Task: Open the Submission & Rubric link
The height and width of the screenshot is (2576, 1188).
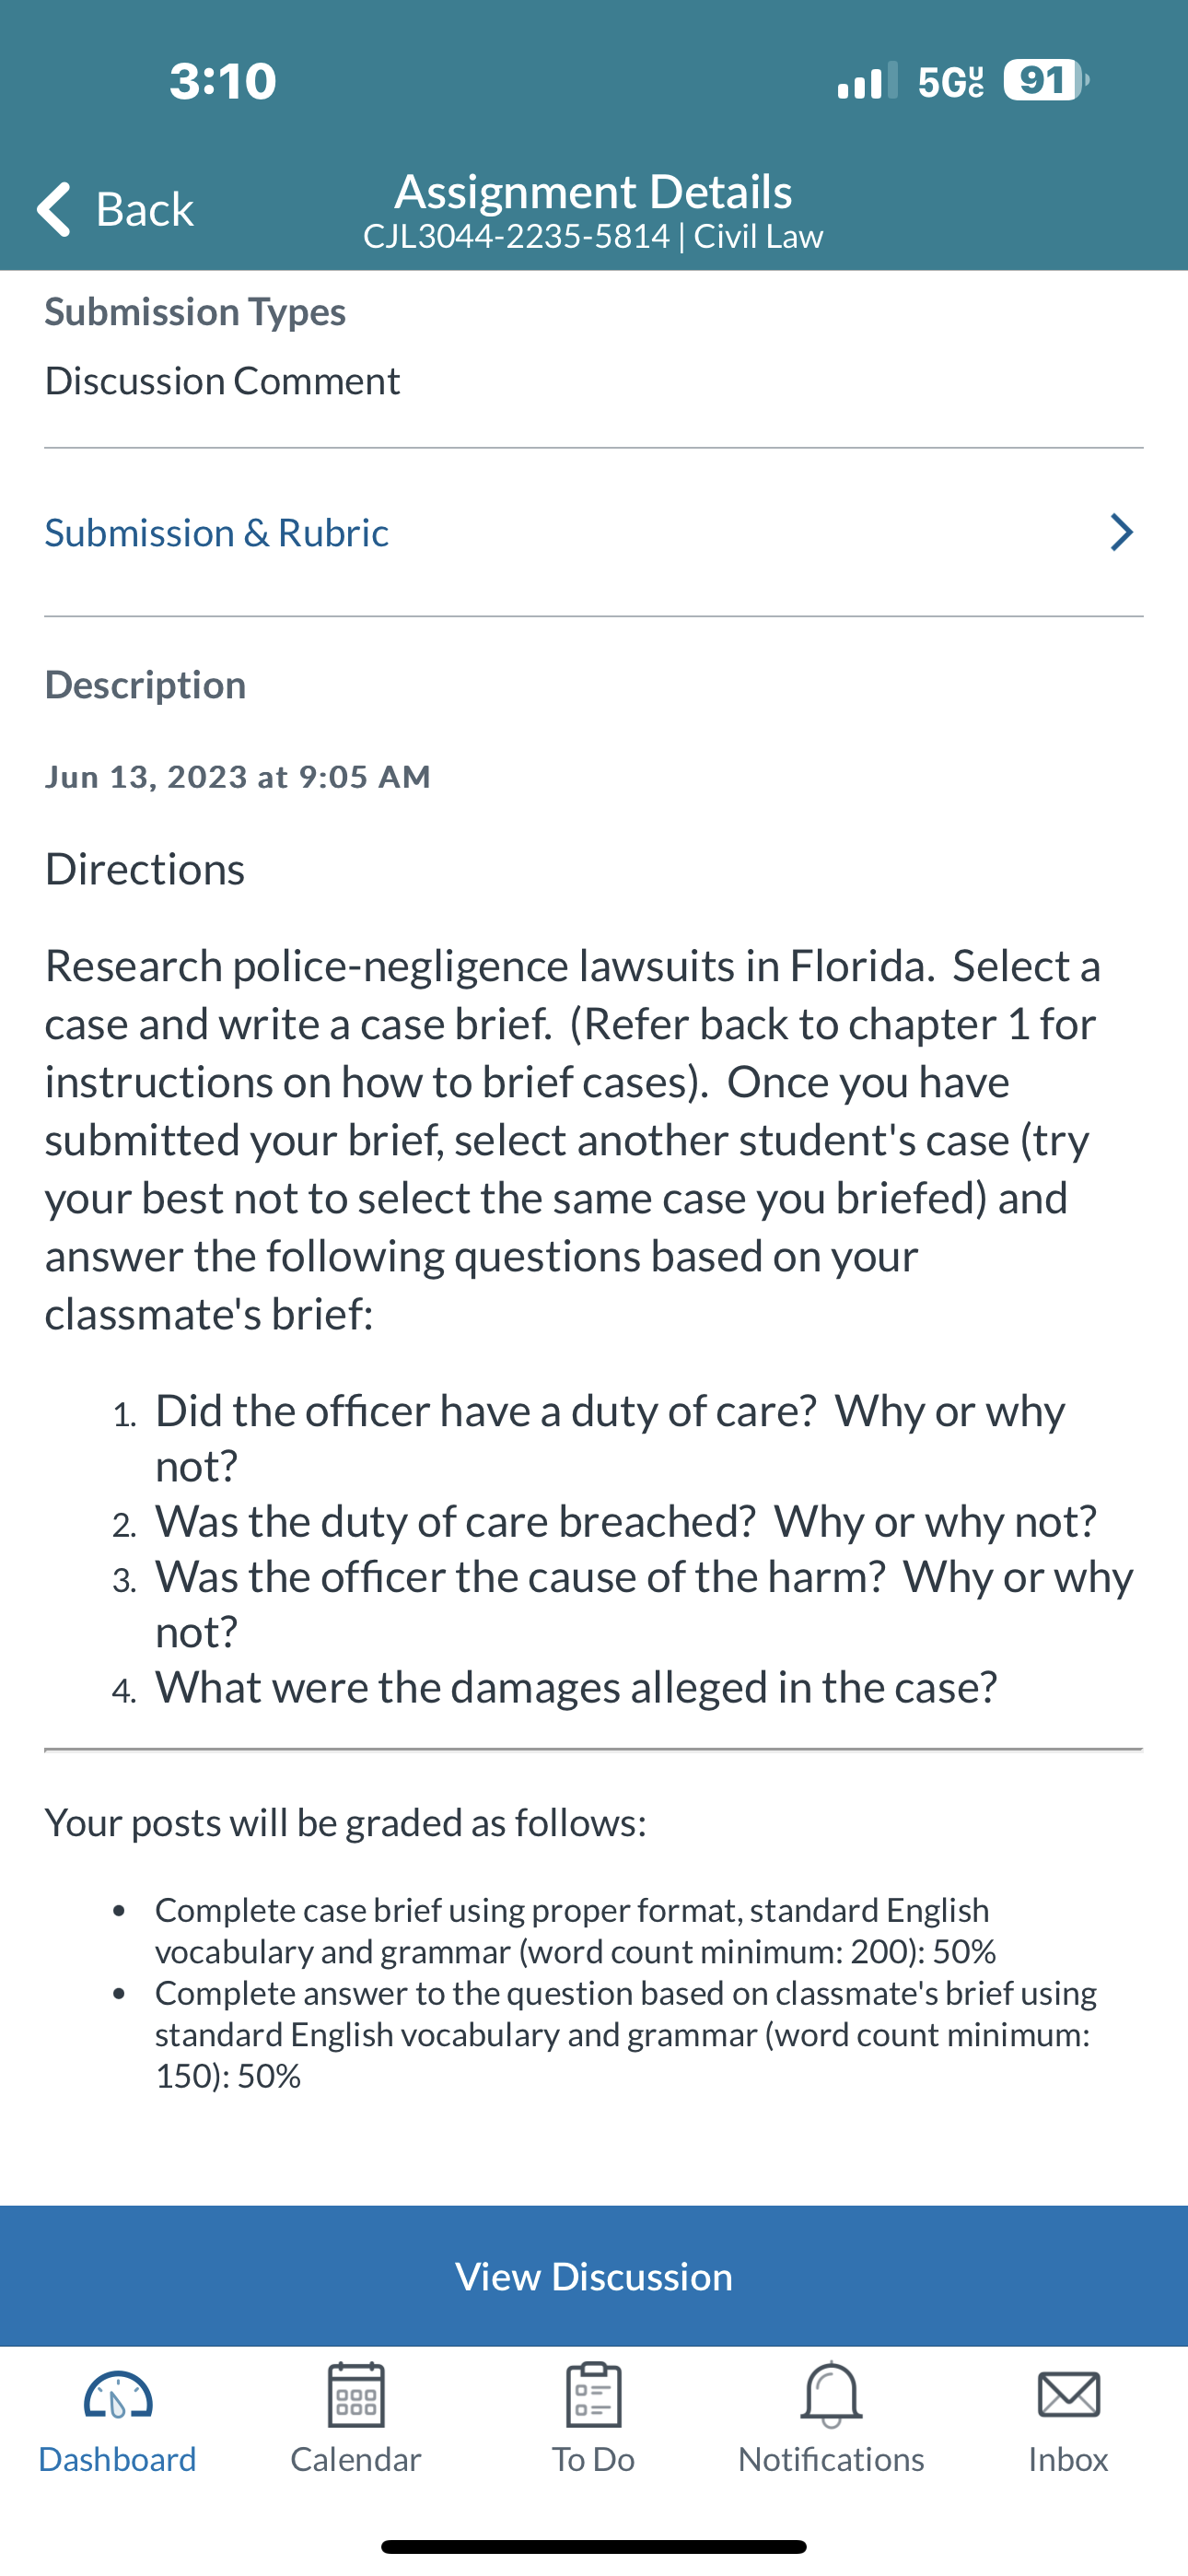Action: 217,532
